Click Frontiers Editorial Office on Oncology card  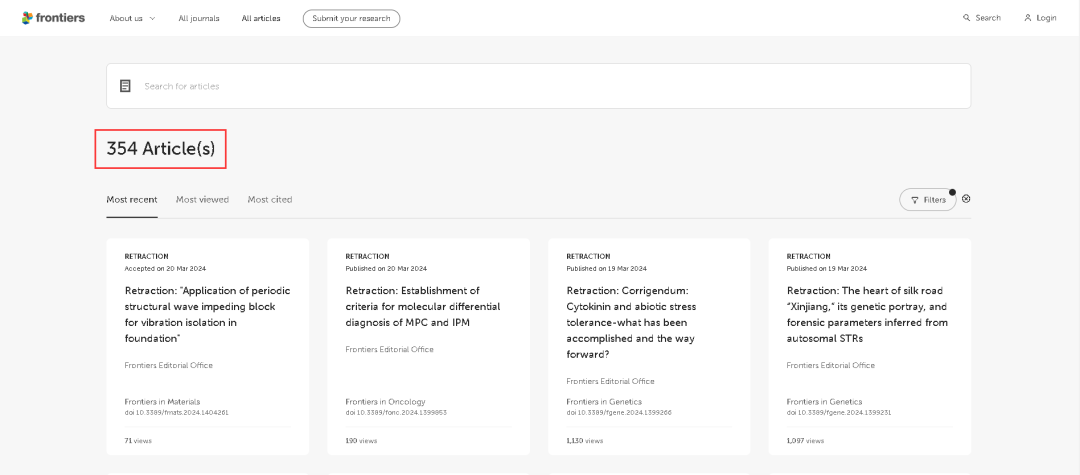tap(389, 350)
